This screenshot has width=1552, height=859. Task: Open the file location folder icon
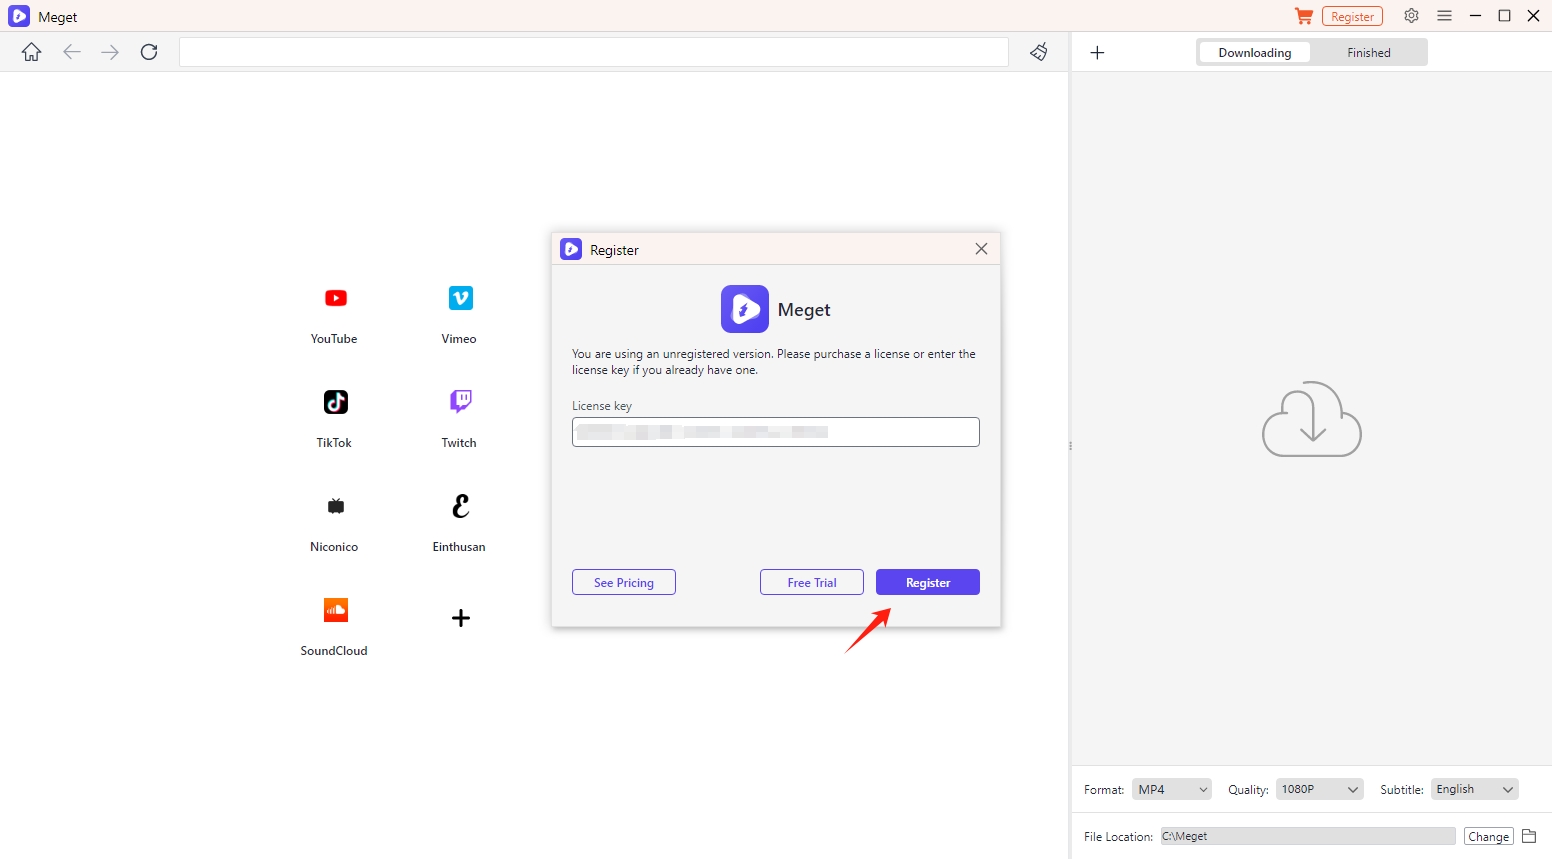tap(1529, 836)
